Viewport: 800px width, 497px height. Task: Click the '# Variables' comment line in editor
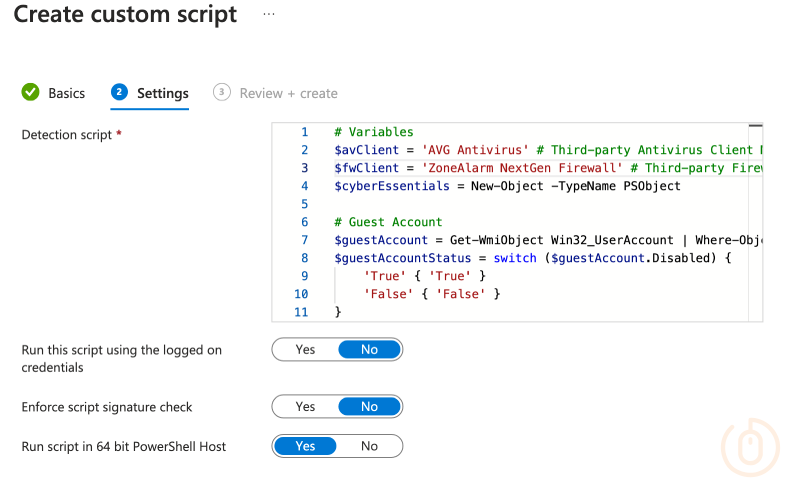[x=373, y=132]
